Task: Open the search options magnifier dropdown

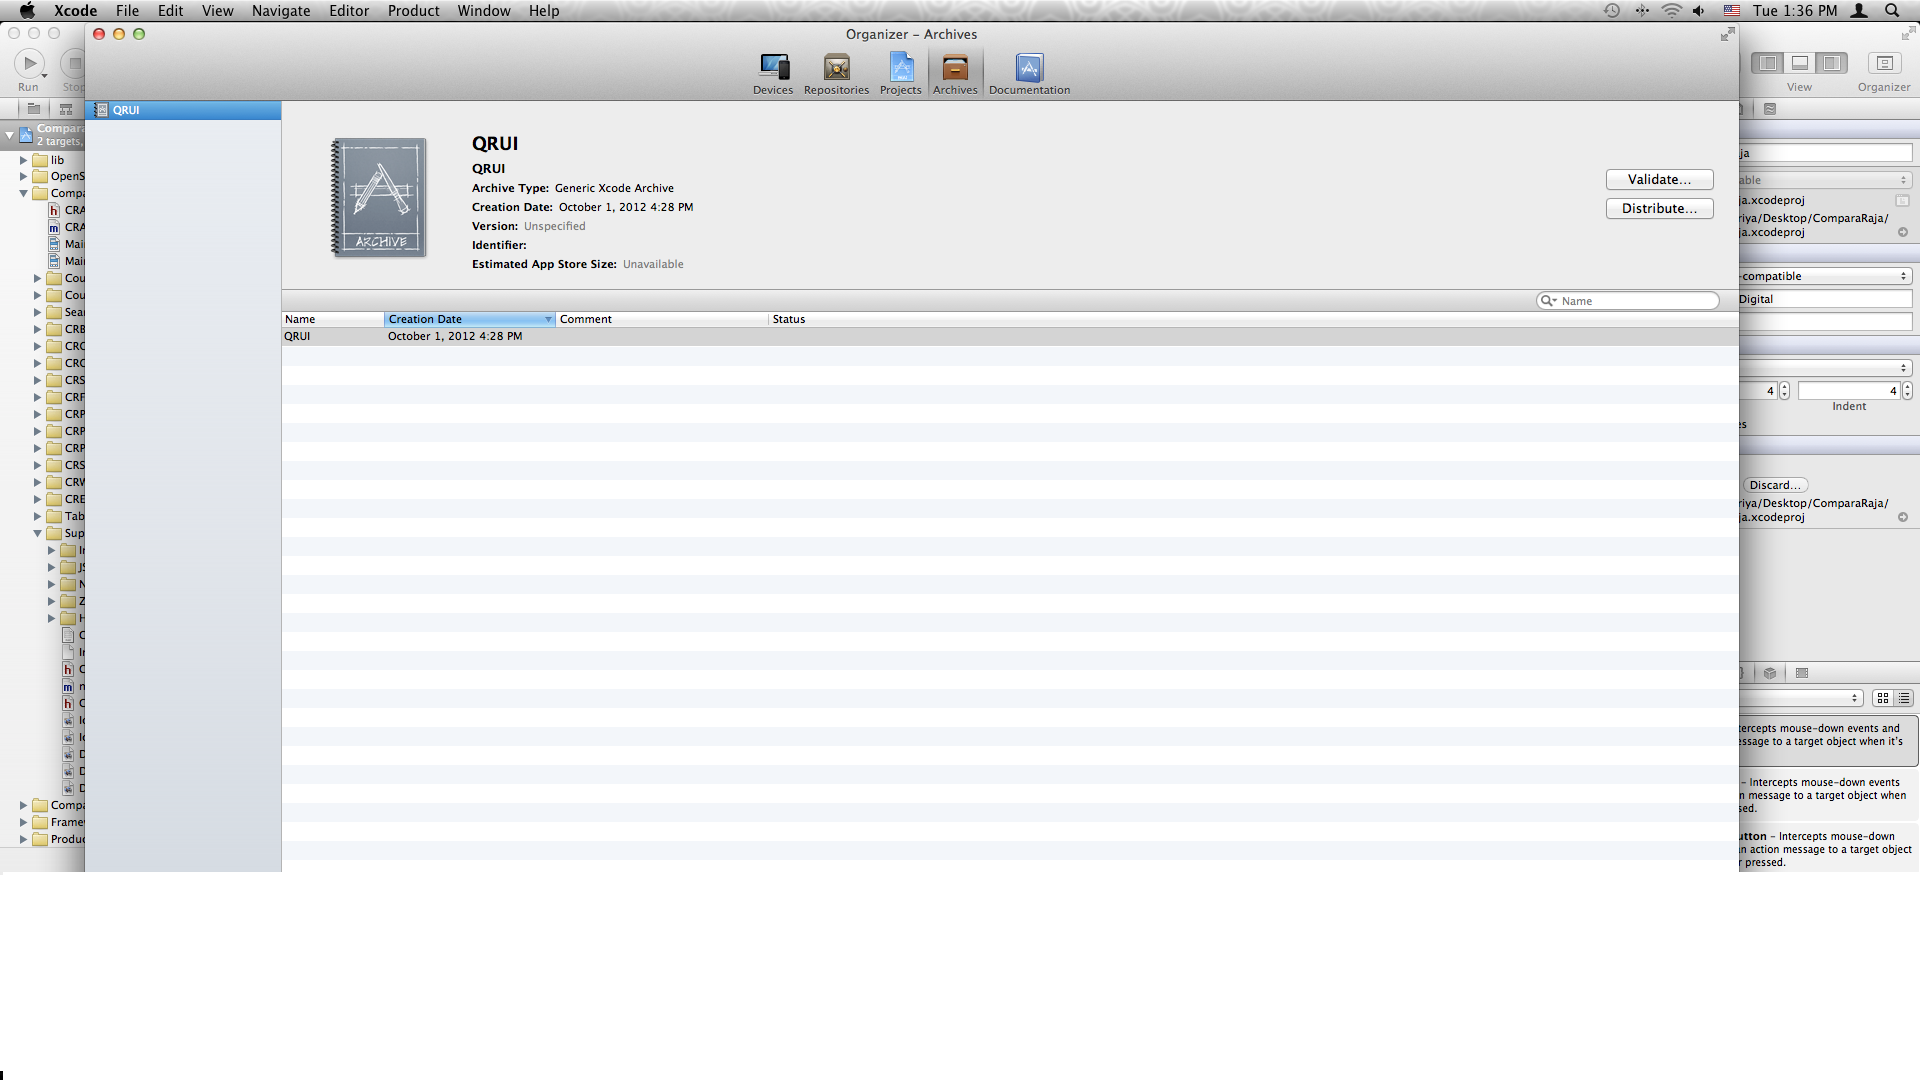Action: click(1548, 301)
